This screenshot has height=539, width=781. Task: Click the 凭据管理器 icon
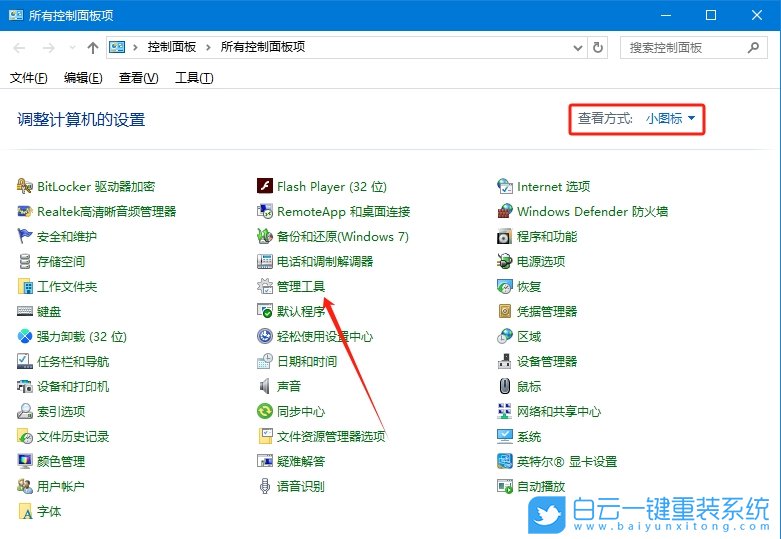505,311
